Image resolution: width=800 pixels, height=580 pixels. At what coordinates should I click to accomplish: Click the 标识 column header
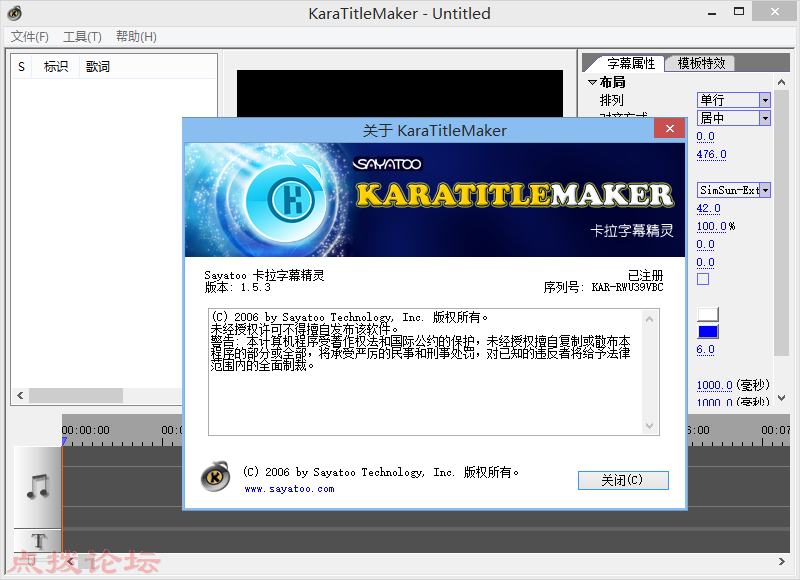(x=56, y=66)
